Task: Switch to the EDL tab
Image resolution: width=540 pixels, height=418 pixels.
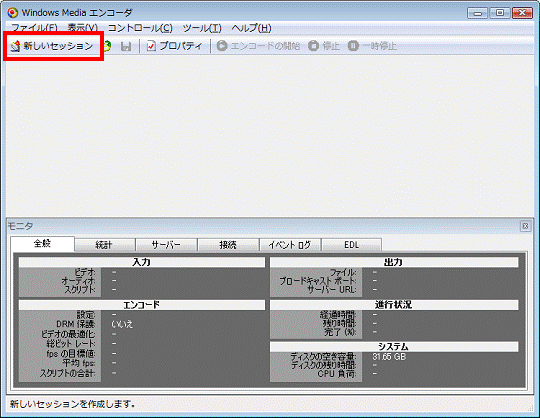Action: tap(351, 245)
